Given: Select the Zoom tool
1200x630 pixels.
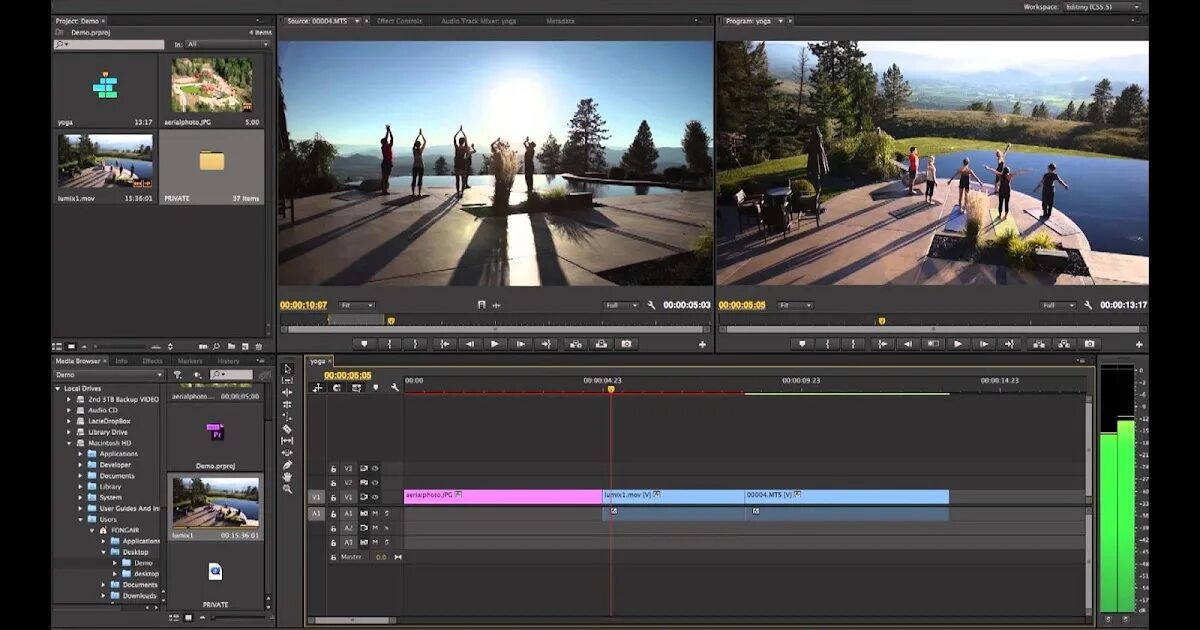Looking at the screenshot, I should click(288, 489).
